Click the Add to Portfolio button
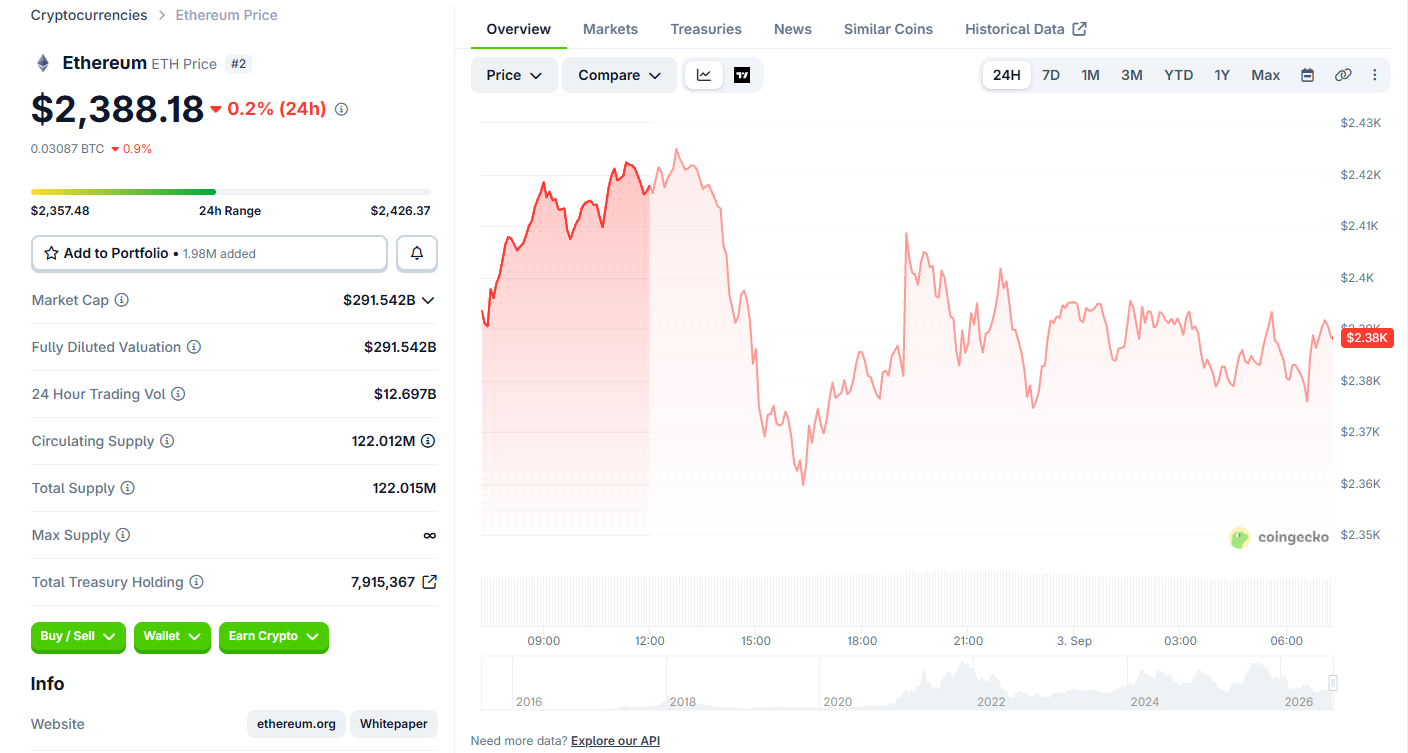This screenshot has width=1408, height=753. 209,254
